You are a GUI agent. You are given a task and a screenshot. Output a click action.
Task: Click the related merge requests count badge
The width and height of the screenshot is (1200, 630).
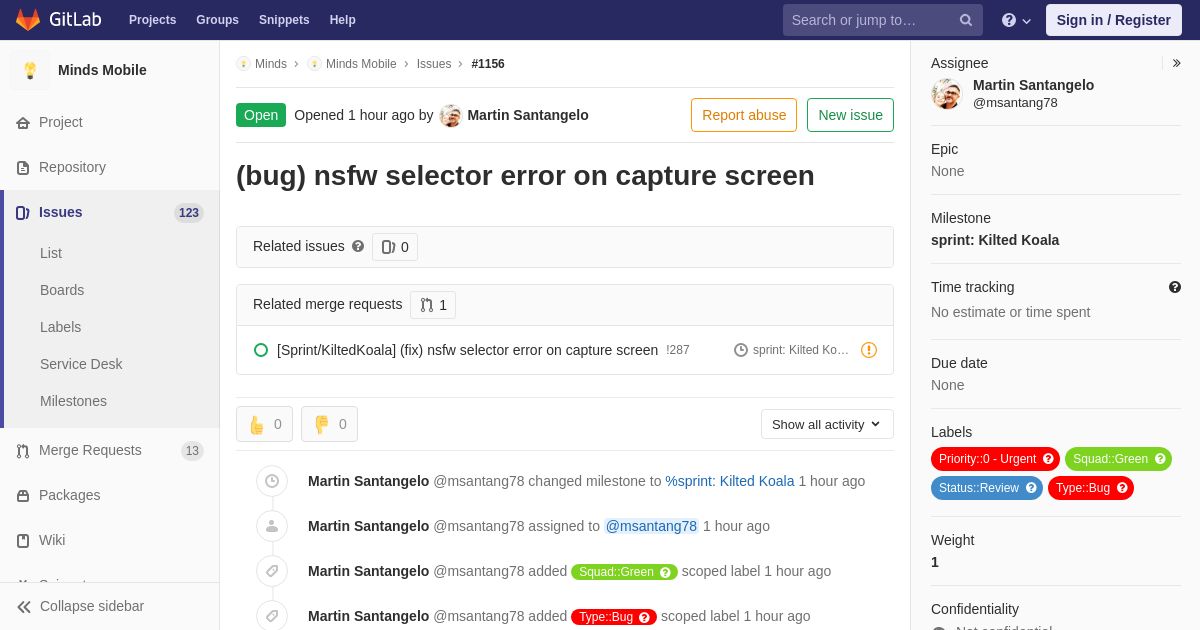433,305
